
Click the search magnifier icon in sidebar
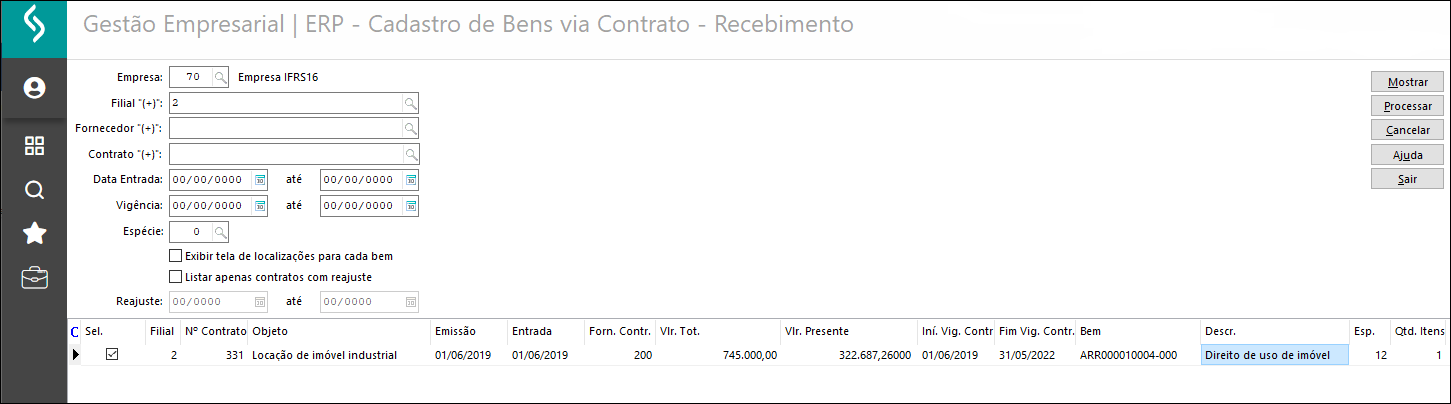(34, 190)
